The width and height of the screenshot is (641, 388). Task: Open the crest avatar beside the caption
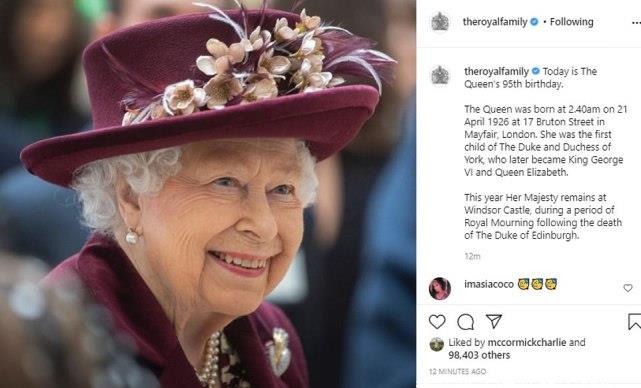click(440, 75)
